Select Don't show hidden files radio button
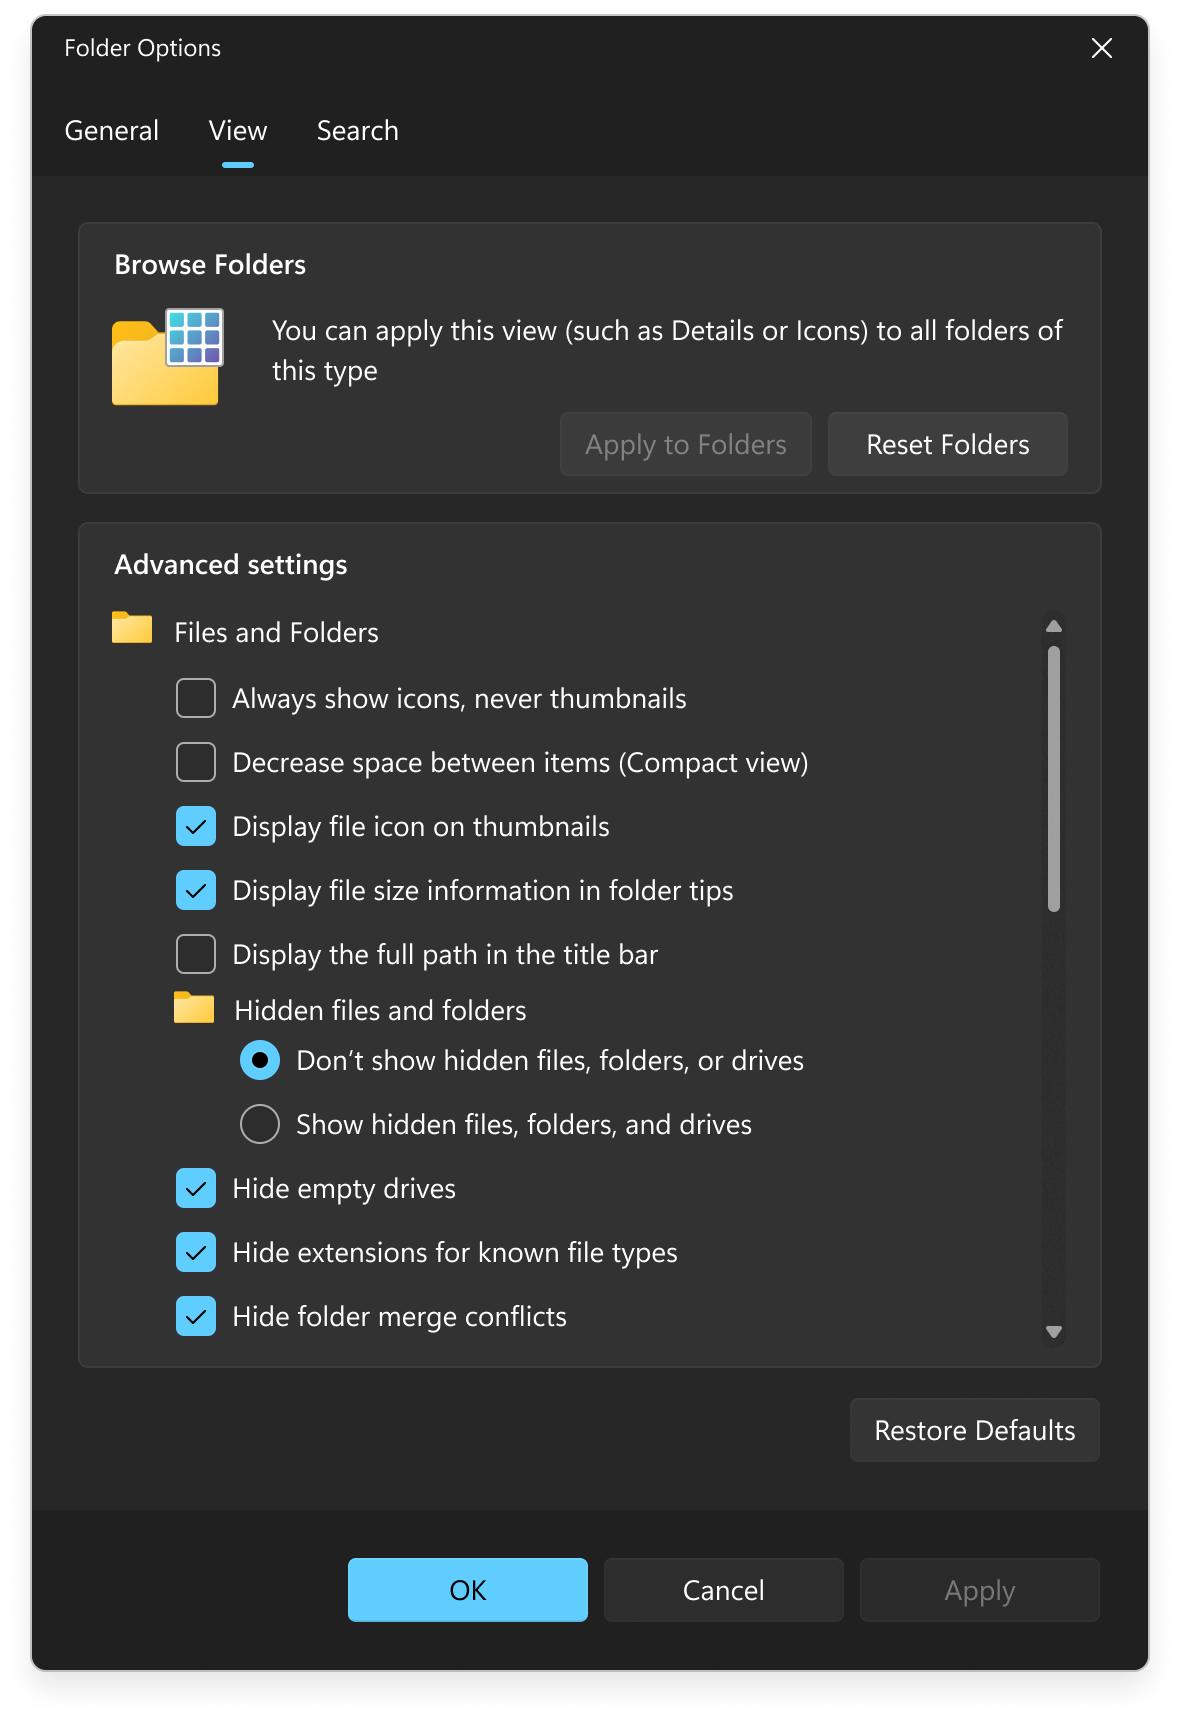Viewport: 1180px width, 1718px height. click(x=260, y=1060)
